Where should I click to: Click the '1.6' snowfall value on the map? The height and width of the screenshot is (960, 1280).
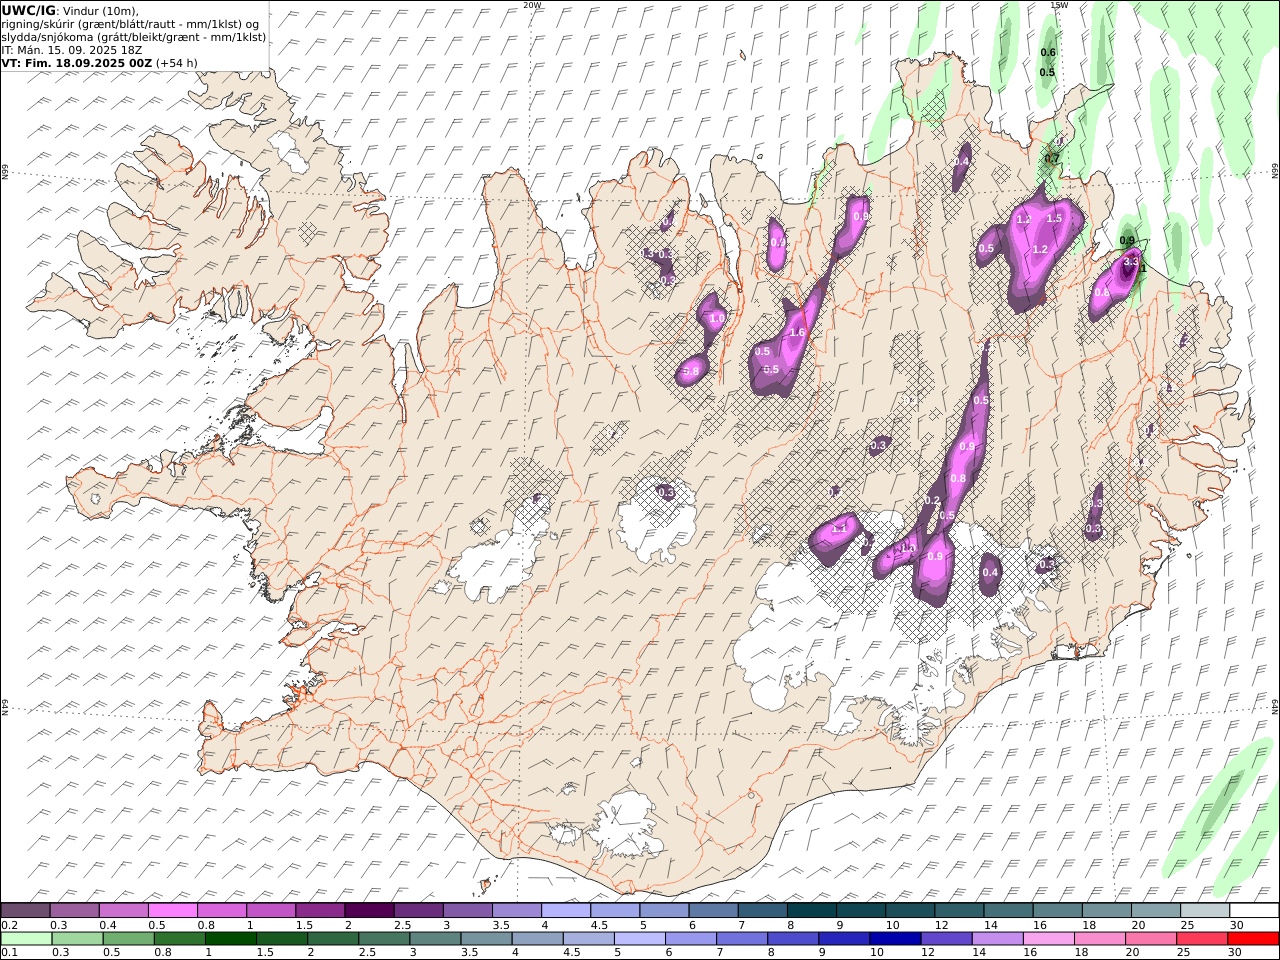pos(797,333)
